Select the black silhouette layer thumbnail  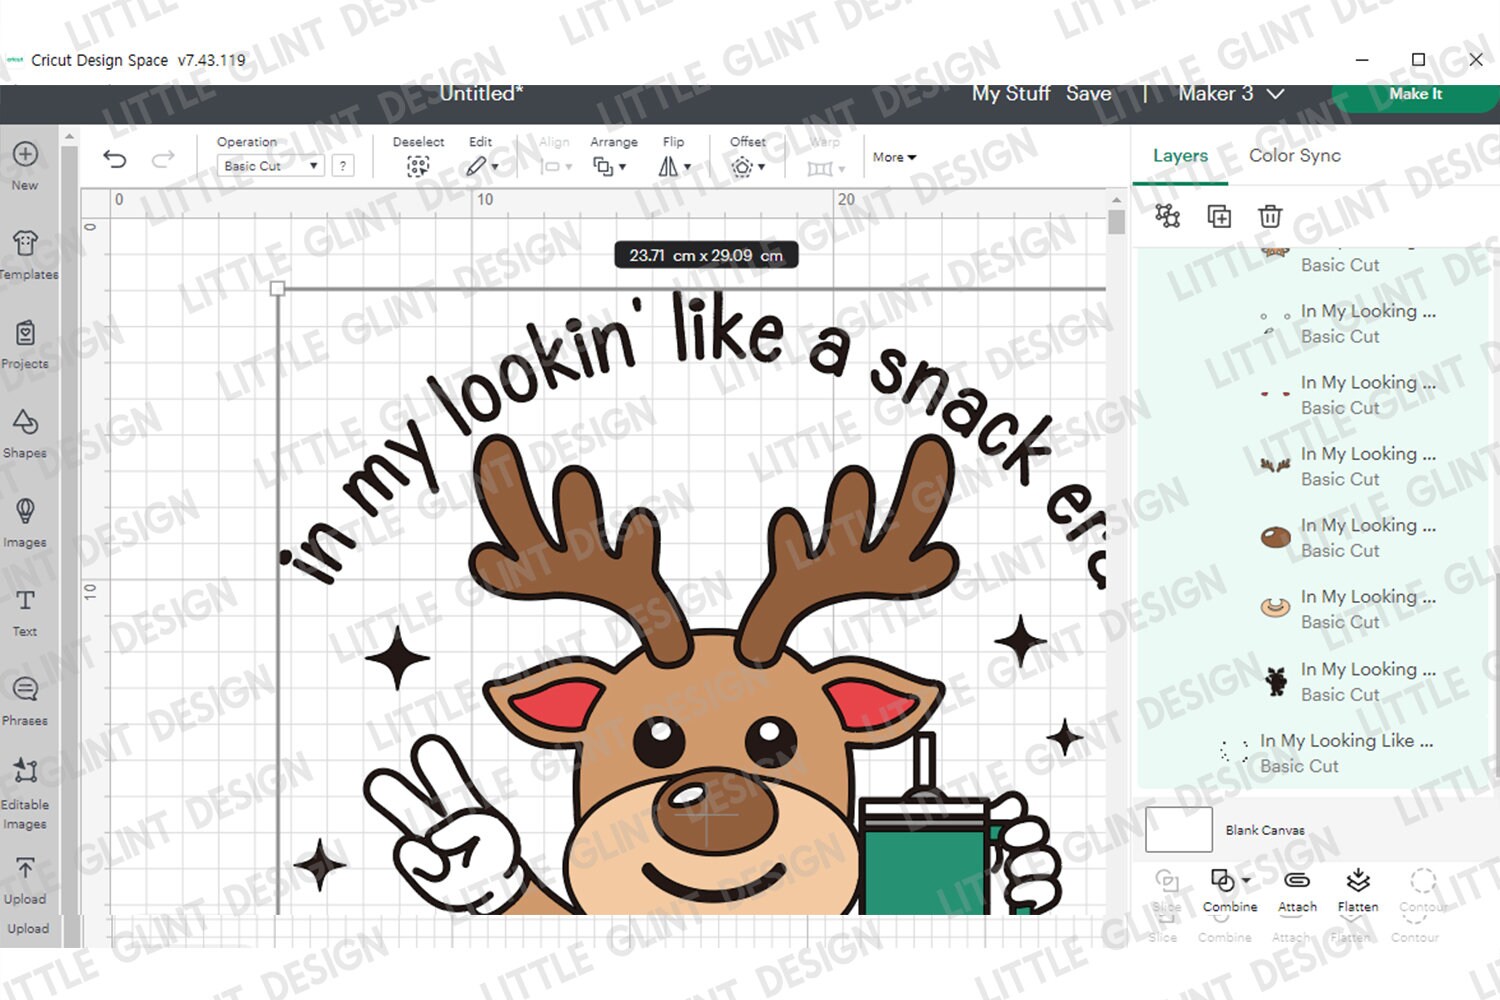[1275, 681]
